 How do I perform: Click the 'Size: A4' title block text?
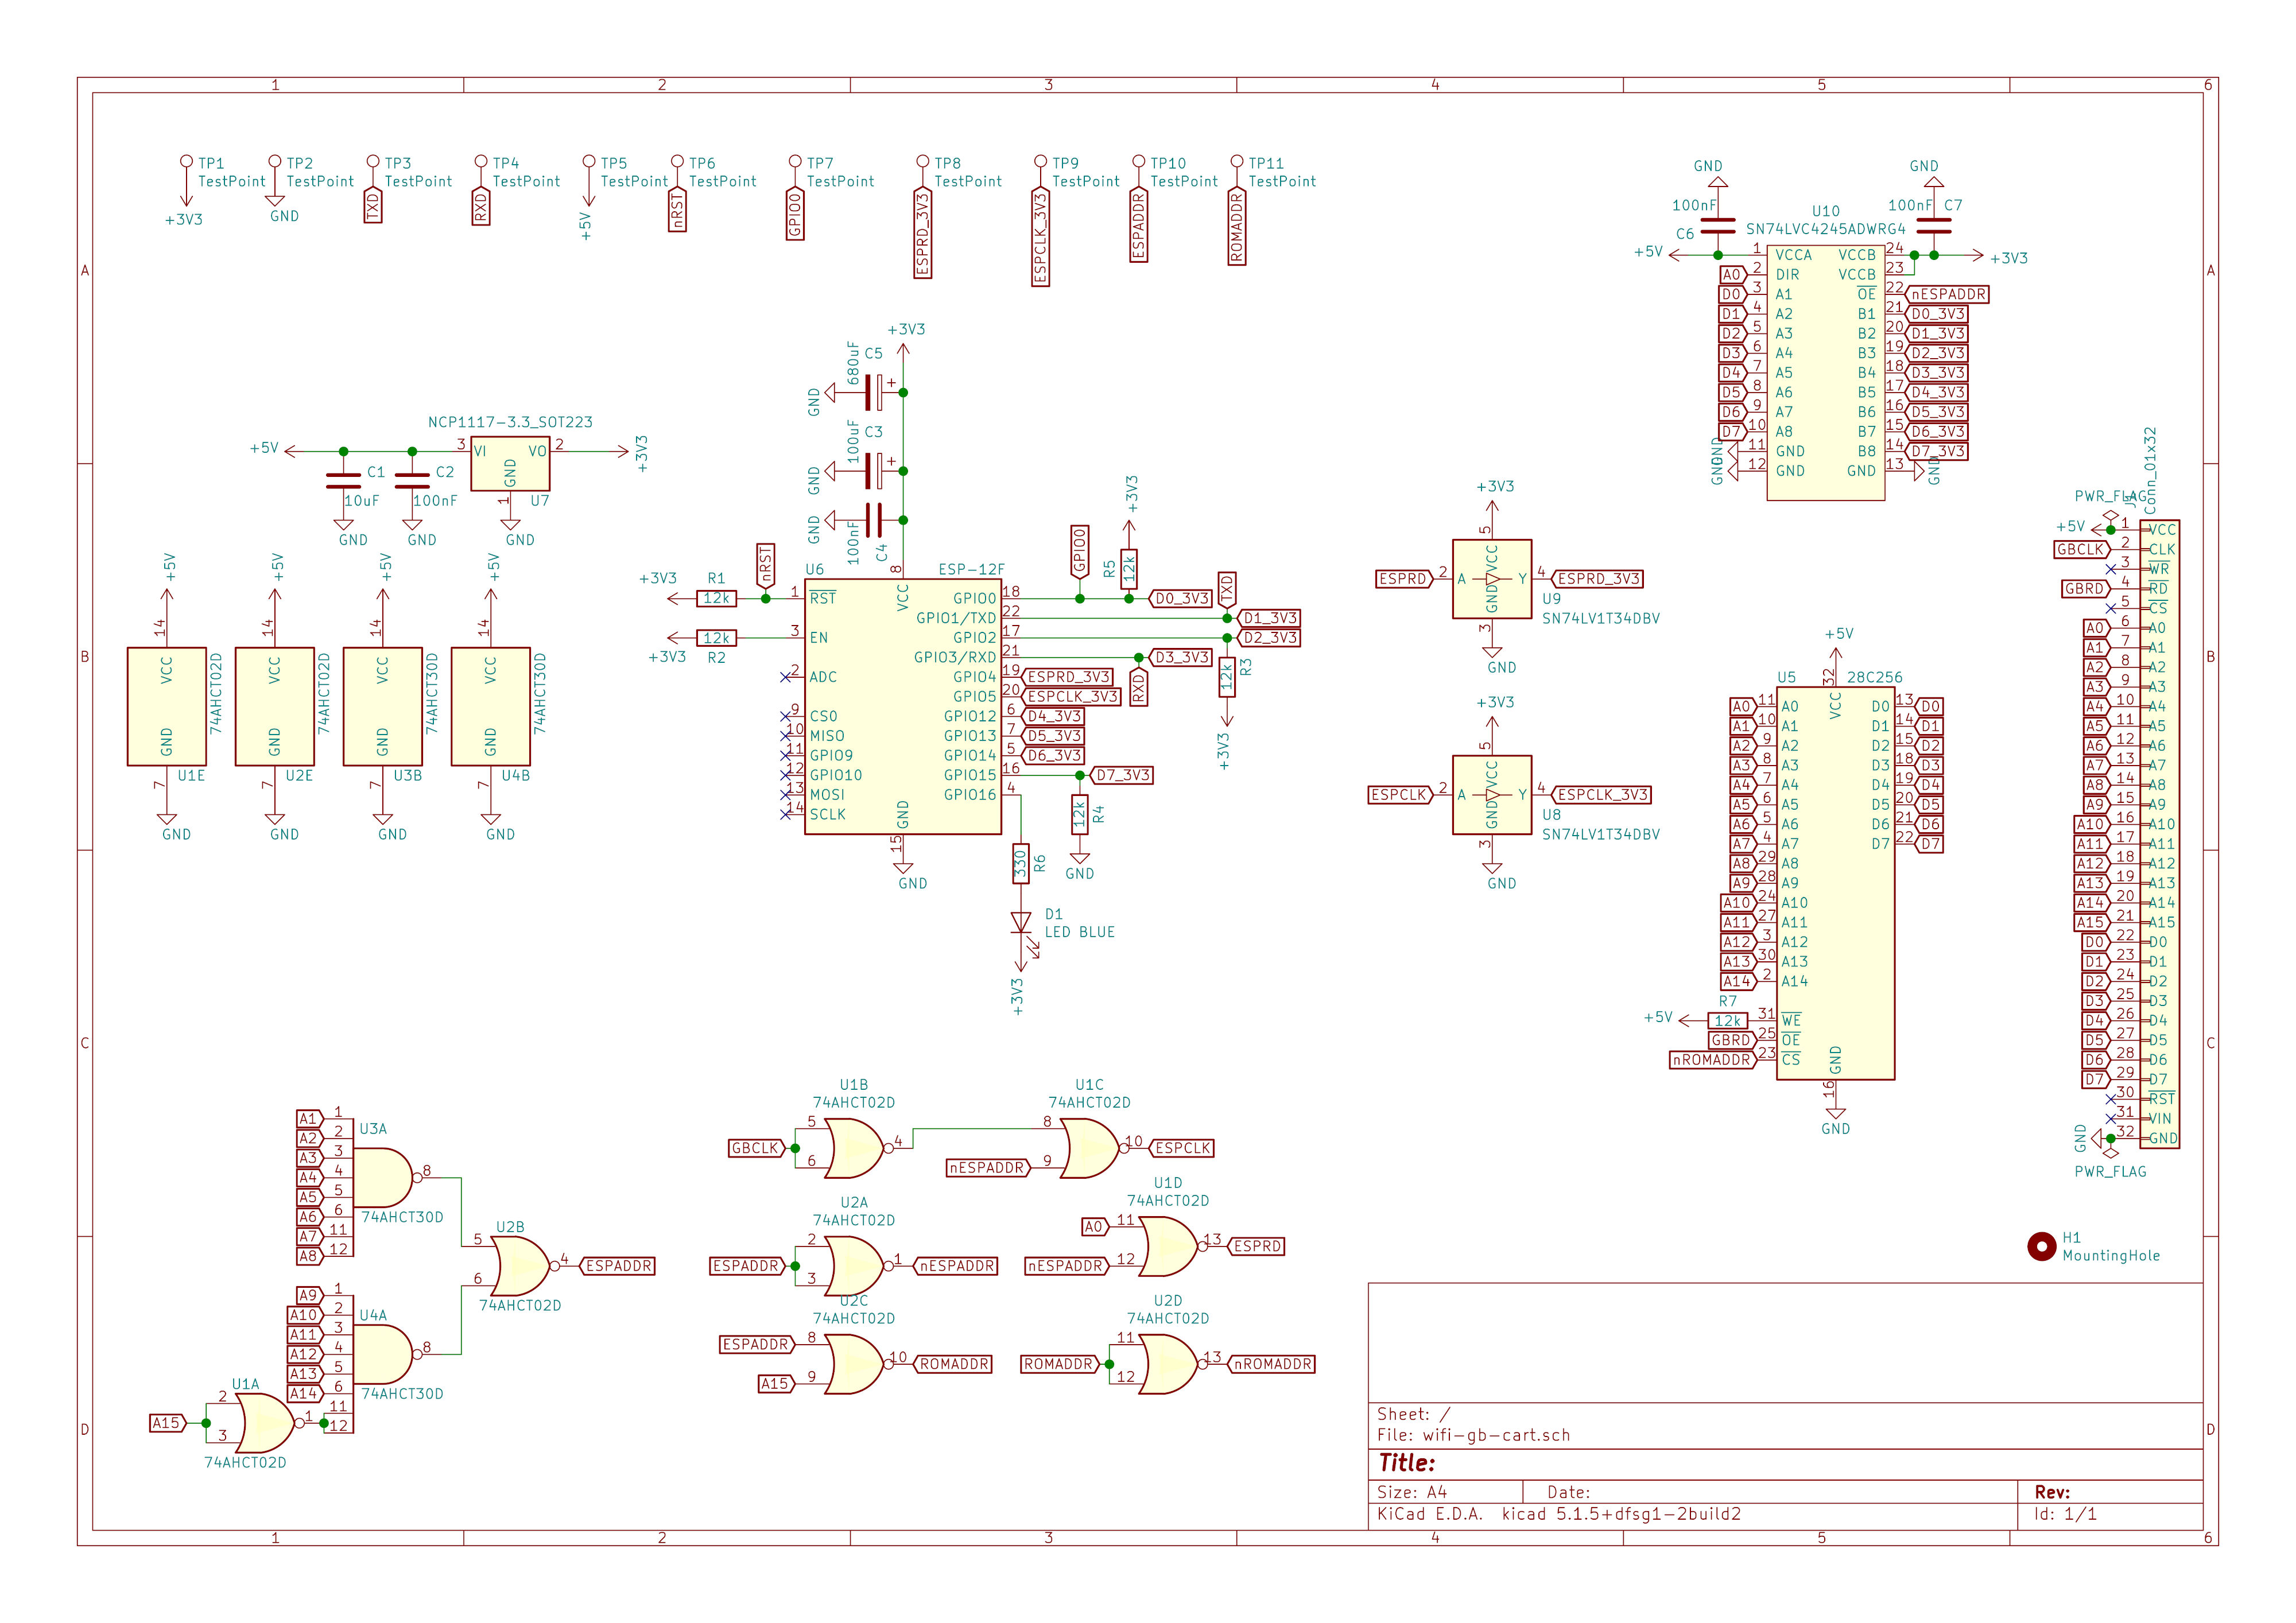point(1412,1492)
